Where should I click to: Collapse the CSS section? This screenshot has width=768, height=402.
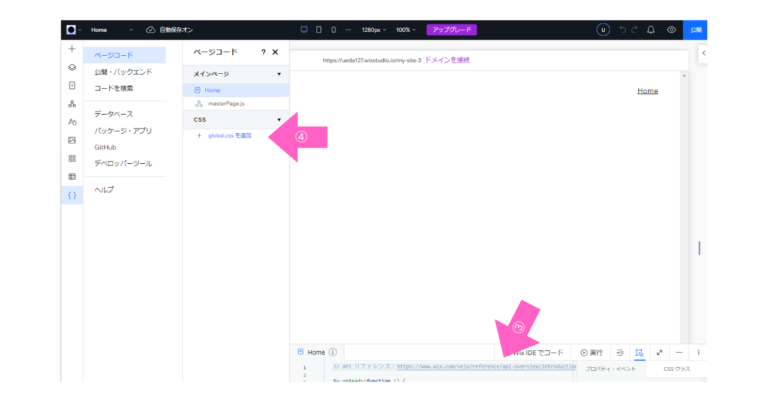(x=279, y=120)
